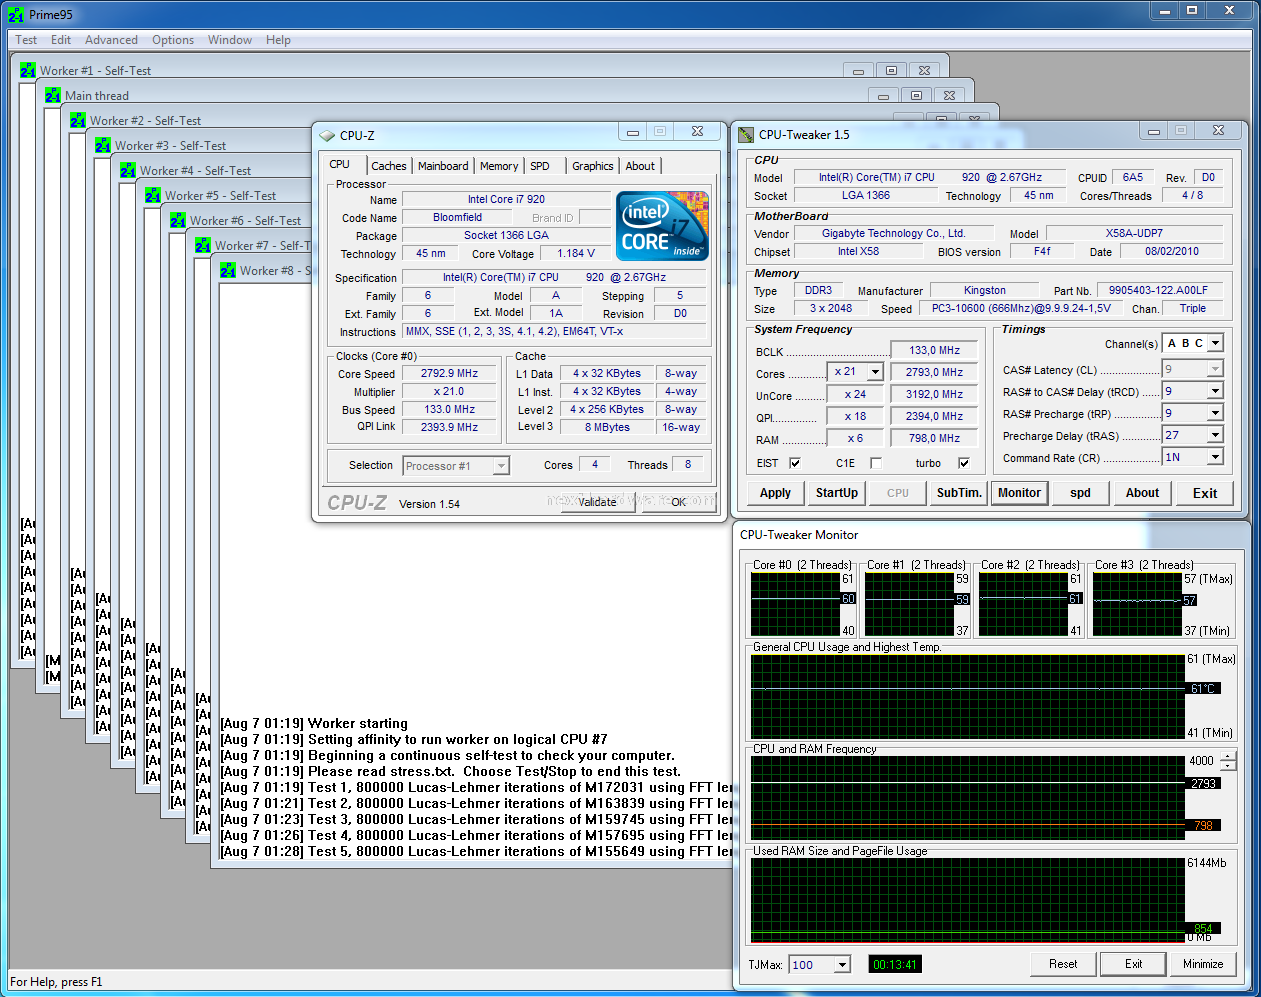Open the Advanced menu
This screenshot has height=997, width=1261.
pos(111,40)
